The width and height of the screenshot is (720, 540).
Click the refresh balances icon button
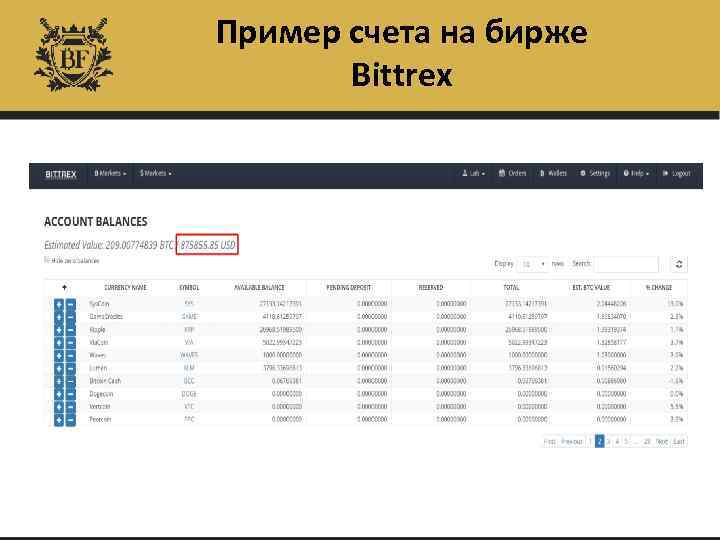(679, 264)
